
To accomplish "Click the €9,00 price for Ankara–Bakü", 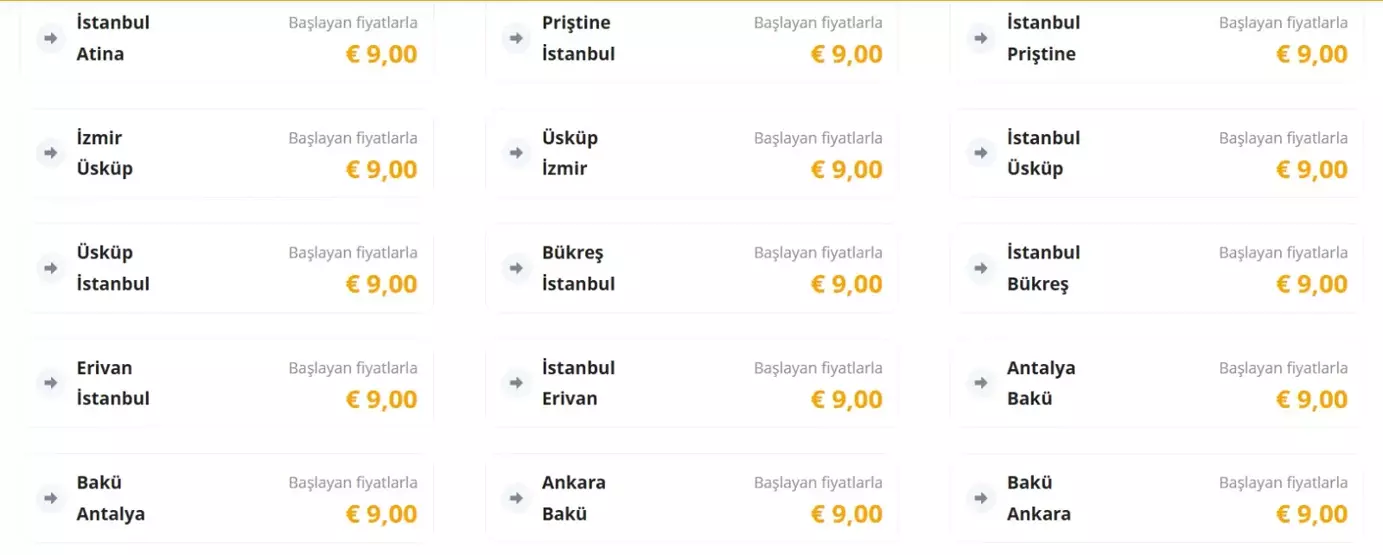I will [x=846, y=514].
